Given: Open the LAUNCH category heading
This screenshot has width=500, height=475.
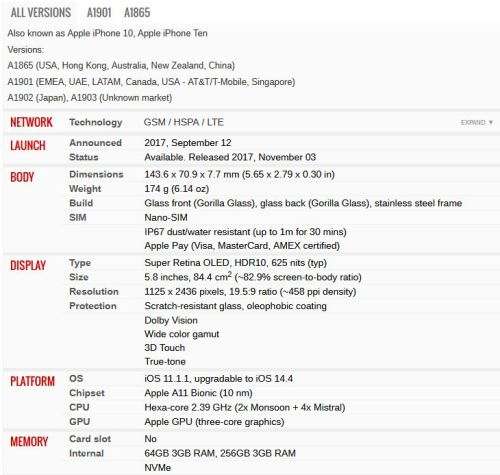Looking at the screenshot, I should point(28,145).
